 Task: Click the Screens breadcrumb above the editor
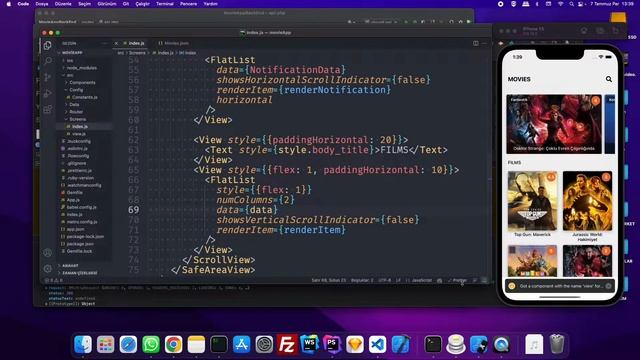point(137,53)
